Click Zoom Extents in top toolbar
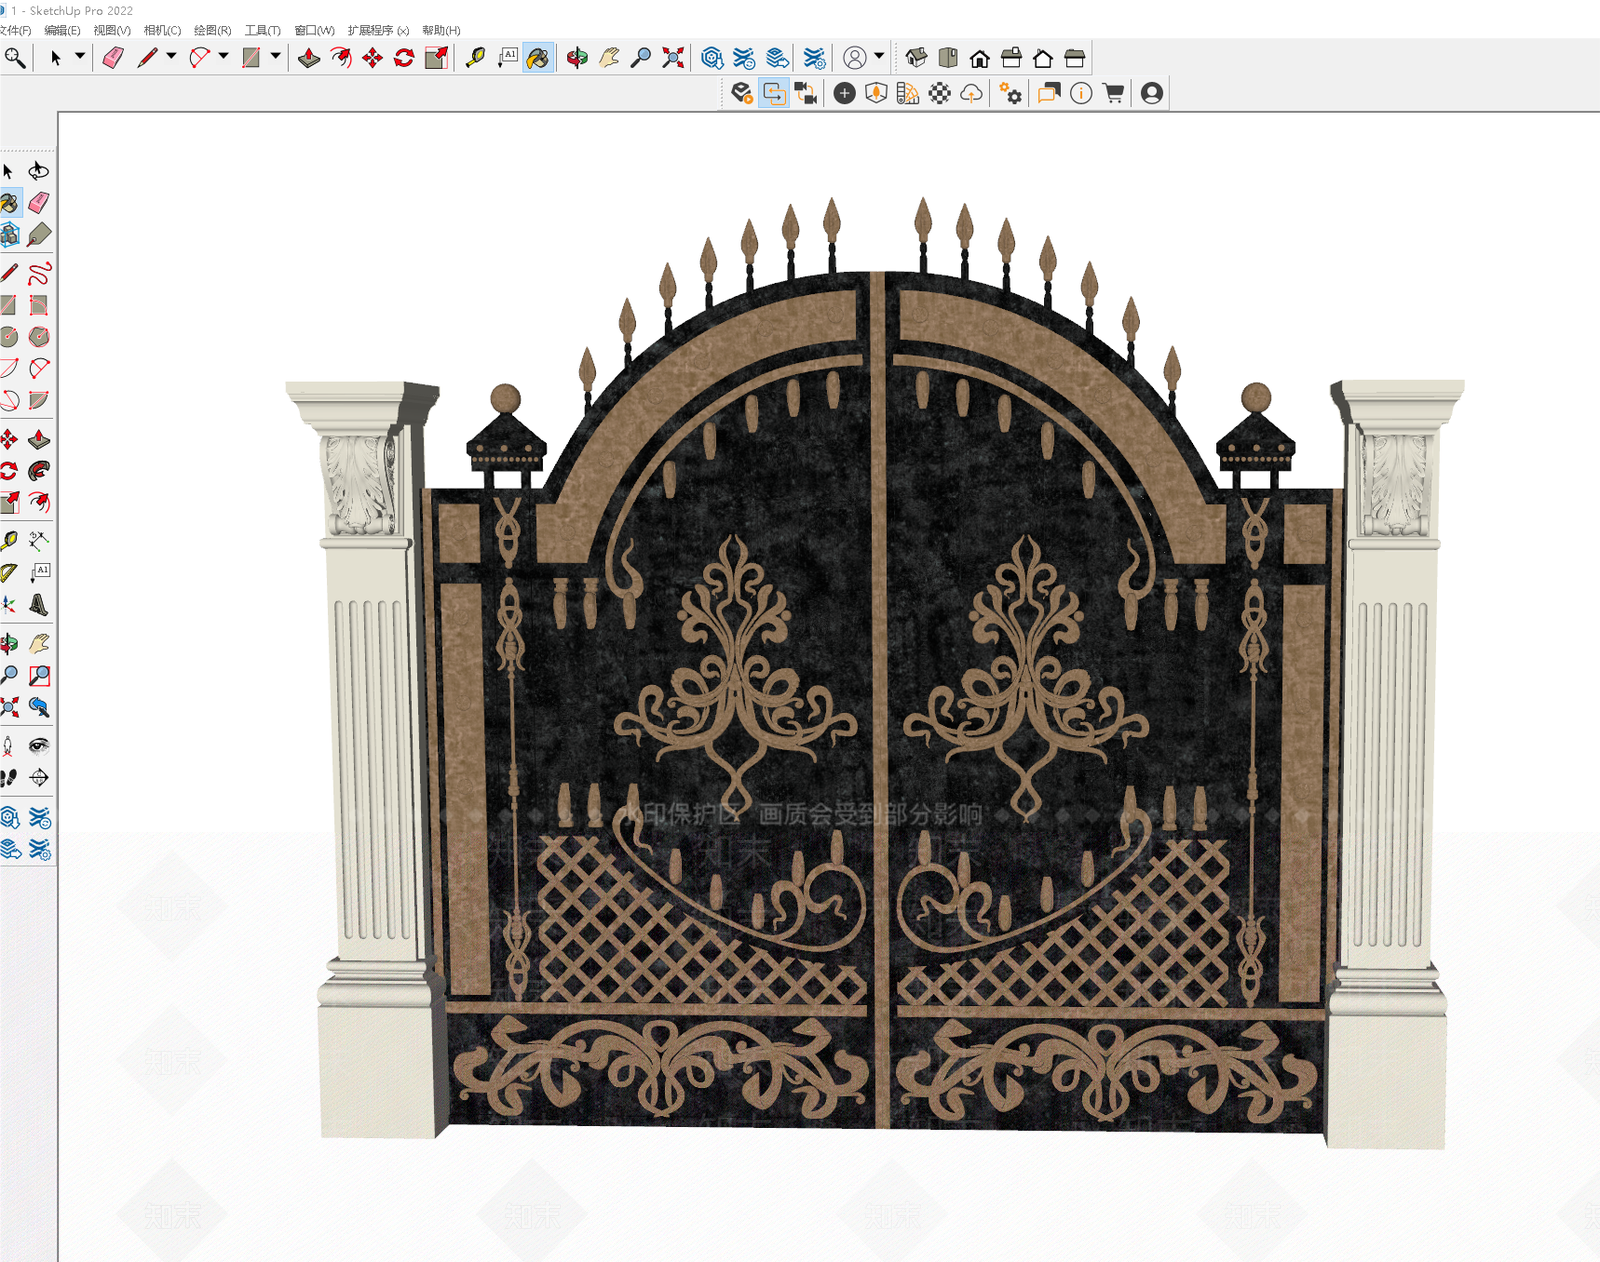The height and width of the screenshot is (1262, 1600). 673,58
